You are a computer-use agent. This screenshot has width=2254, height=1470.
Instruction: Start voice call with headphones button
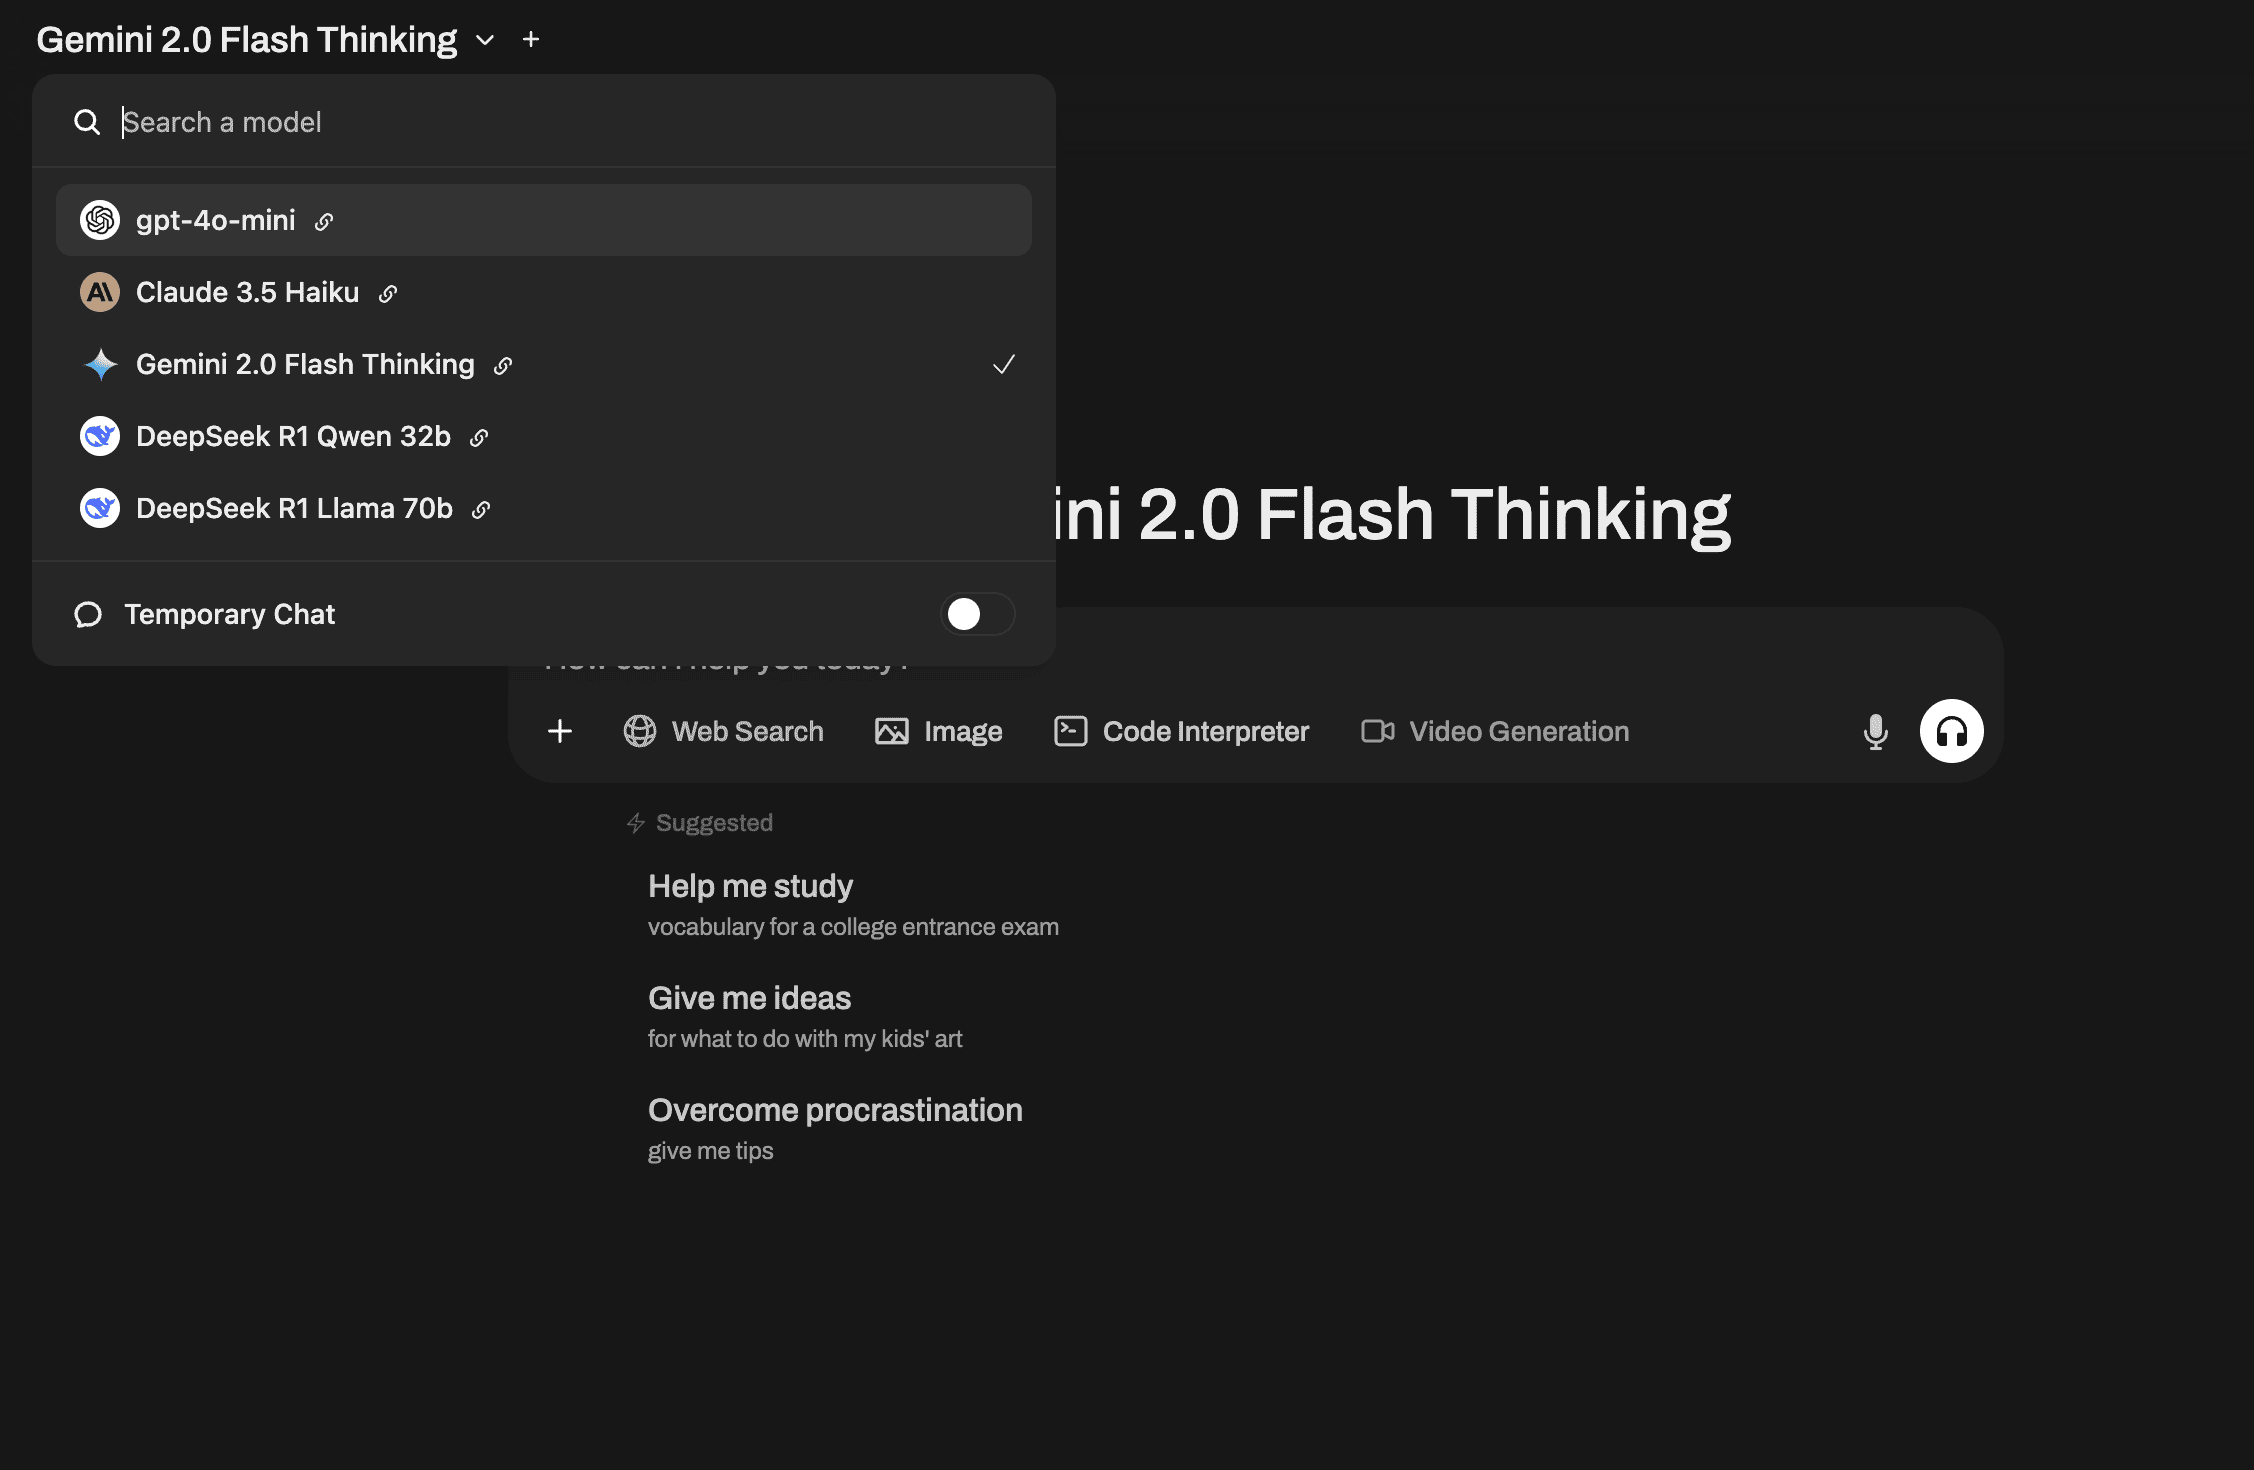pyautogui.click(x=1951, y=732)
